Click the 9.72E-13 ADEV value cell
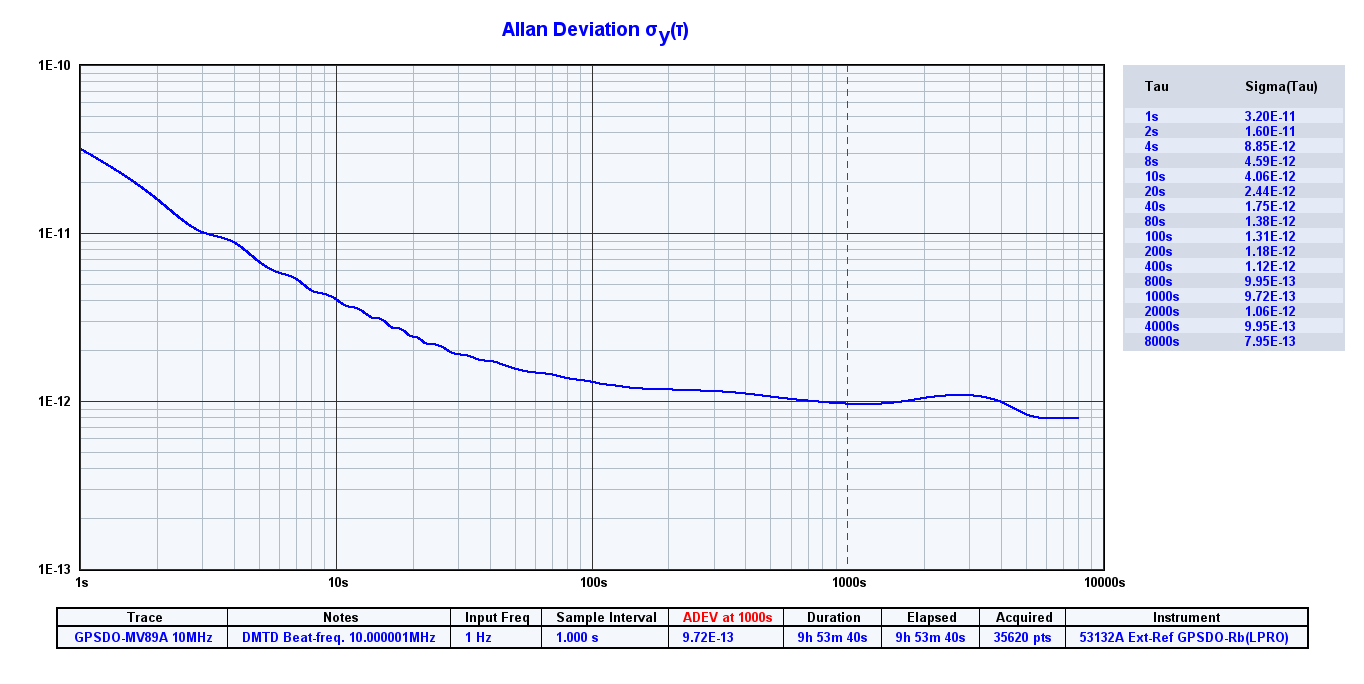 (727, 637)
